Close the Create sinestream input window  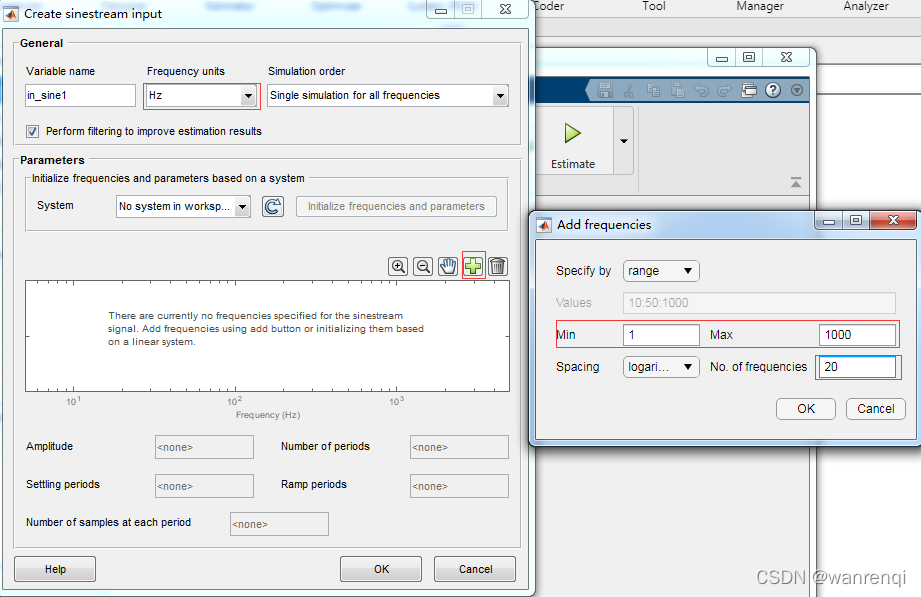(505, 9)
